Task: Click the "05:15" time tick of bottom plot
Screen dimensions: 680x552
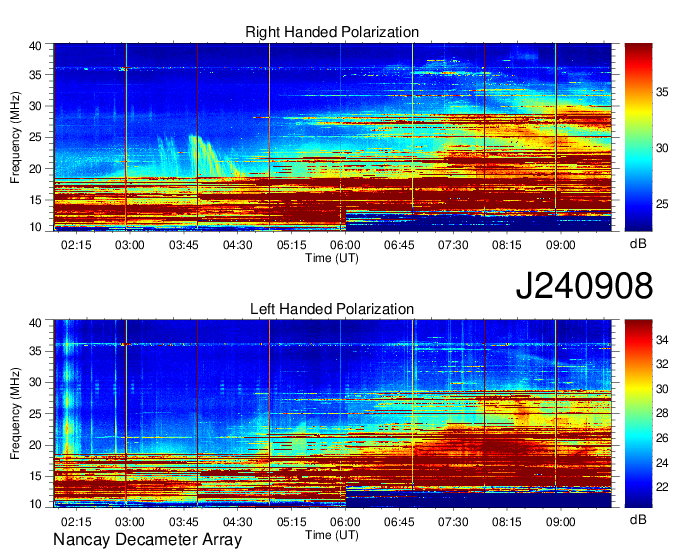Action: click(291, 521)
